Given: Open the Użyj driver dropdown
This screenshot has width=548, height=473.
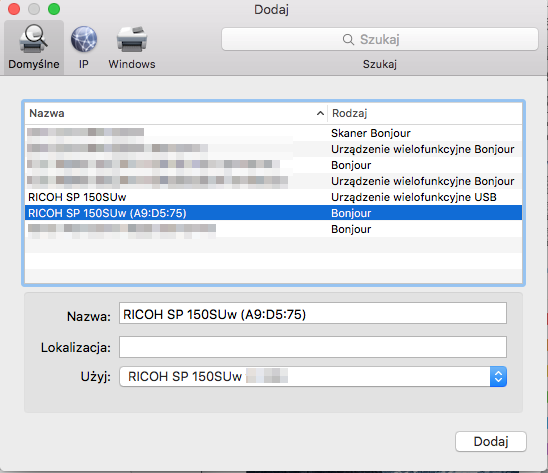Looking at the screenshot, I should coord(313,377).
